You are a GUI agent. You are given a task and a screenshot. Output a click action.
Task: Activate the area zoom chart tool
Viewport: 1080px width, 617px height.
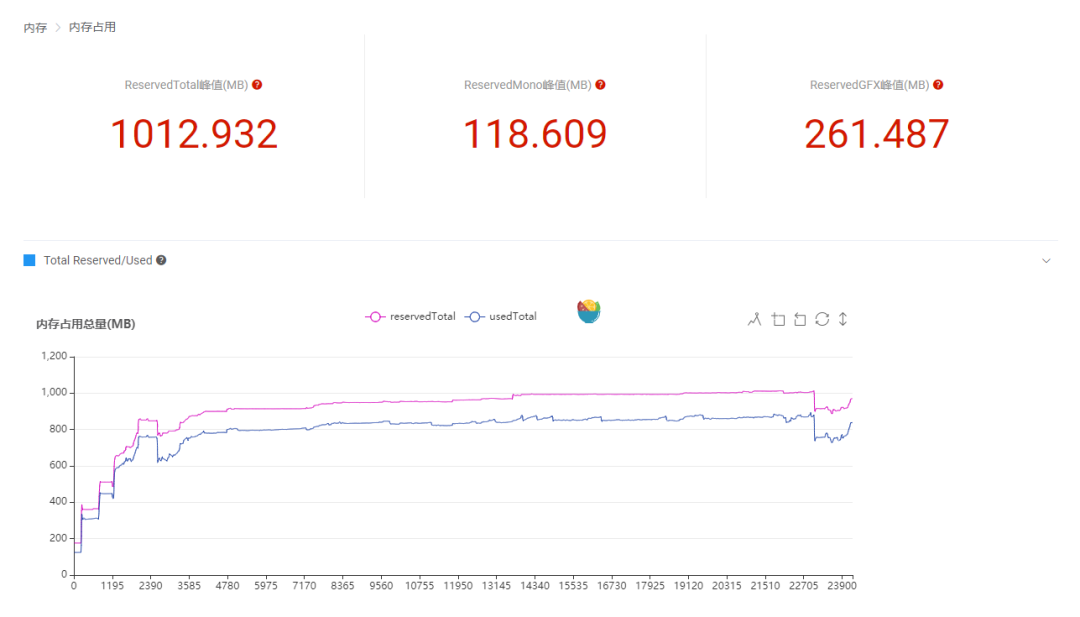coord(778,320)
